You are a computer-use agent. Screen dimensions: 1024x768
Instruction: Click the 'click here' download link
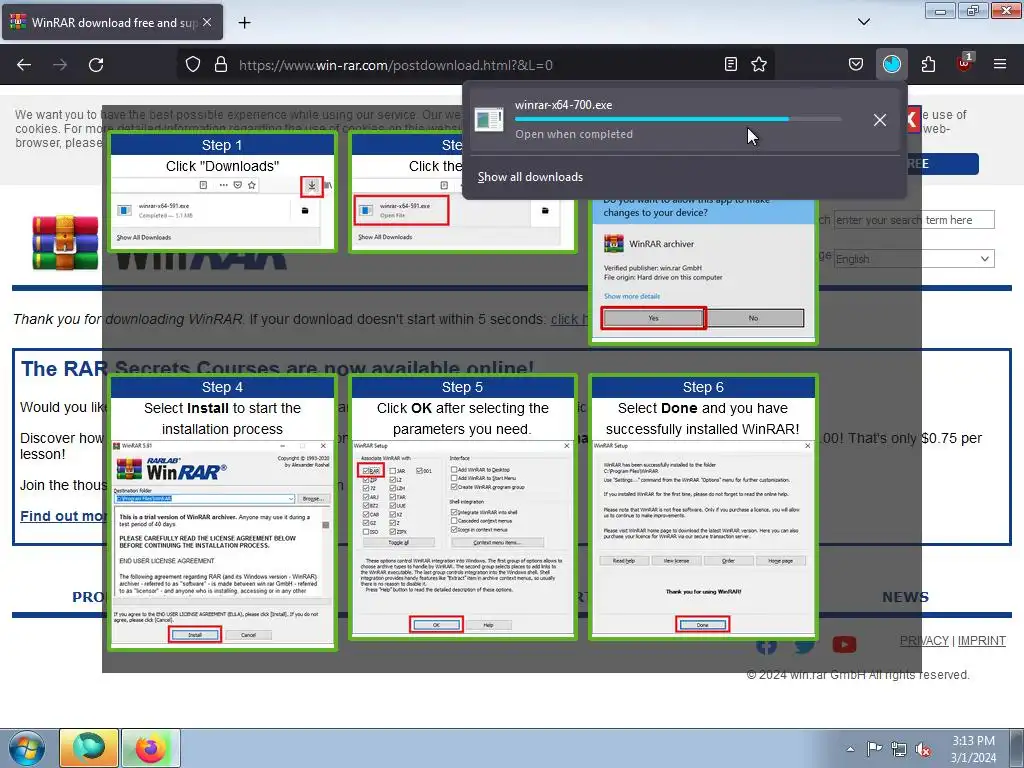pyautogui.click(x=569, y=319)
